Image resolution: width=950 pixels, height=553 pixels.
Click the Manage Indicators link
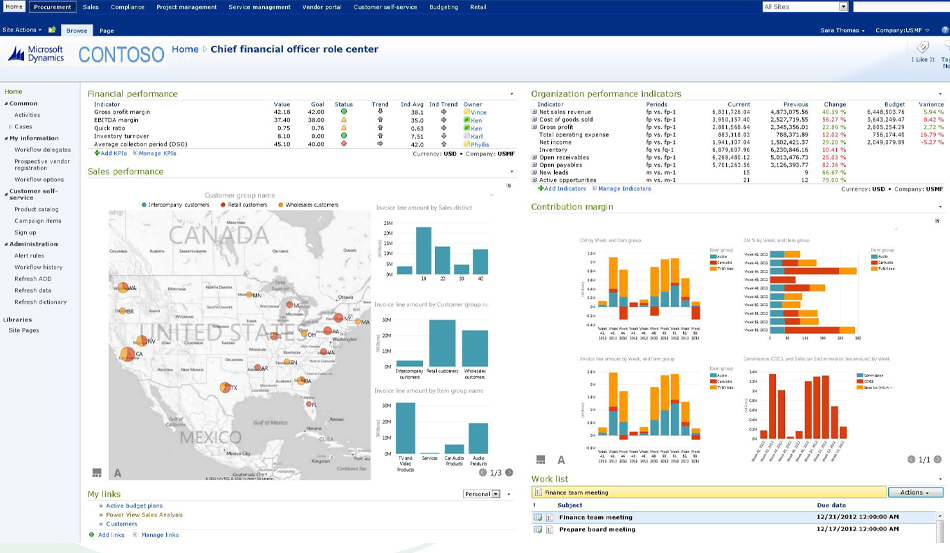(626, 188)
